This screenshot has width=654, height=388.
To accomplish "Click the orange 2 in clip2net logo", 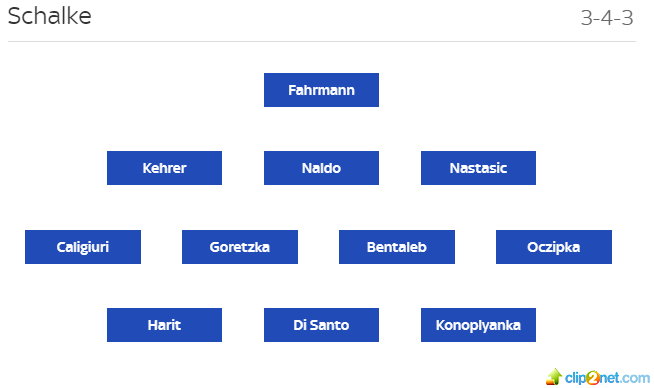I will [592, 378].
